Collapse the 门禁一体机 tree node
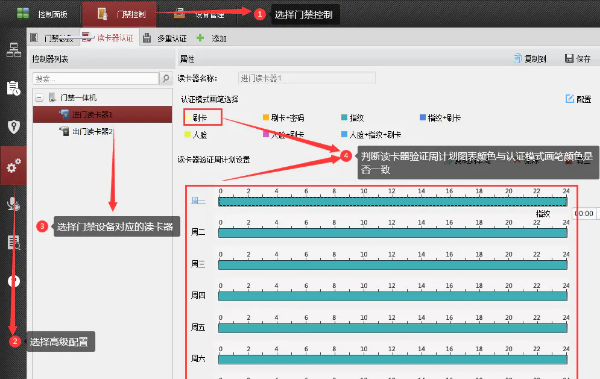Image resolution: width=600 pixels, height=379 pixels. (39, 98)
